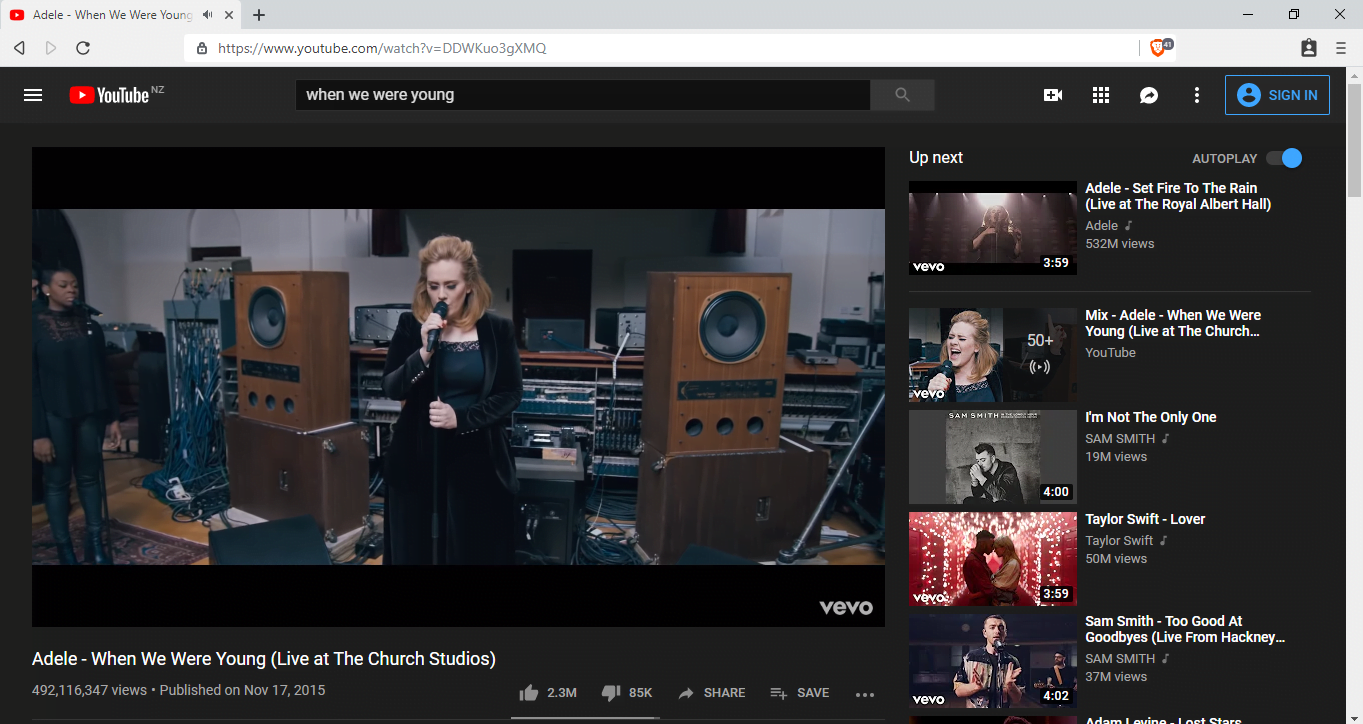
Task: Open a new browser tab
Action: [x=259, y=15]
